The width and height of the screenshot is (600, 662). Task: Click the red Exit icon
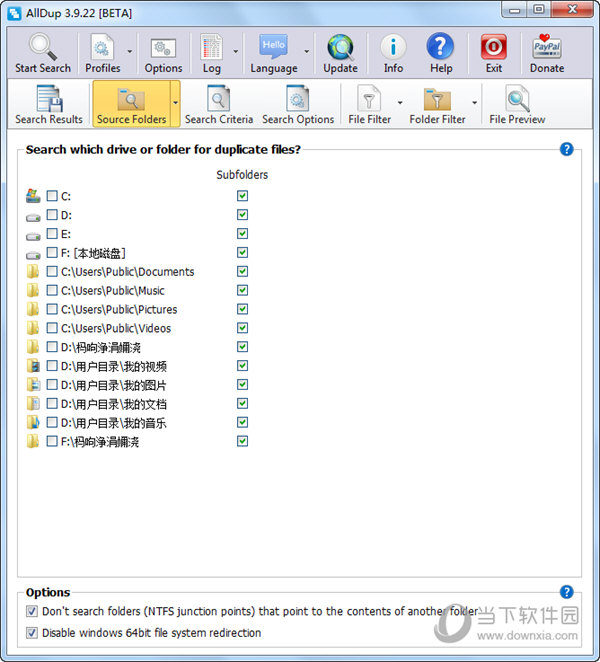[494, 53]
